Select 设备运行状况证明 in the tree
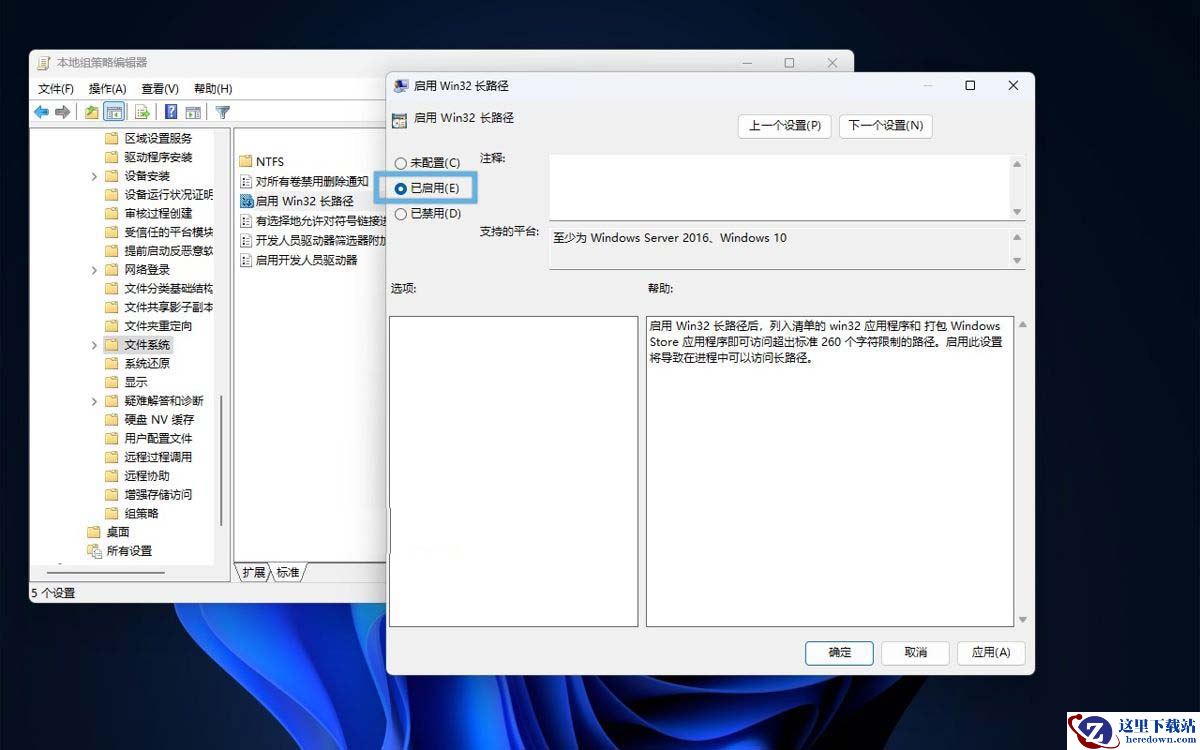This screenshot has width=1200, height=750. (168, 195)
